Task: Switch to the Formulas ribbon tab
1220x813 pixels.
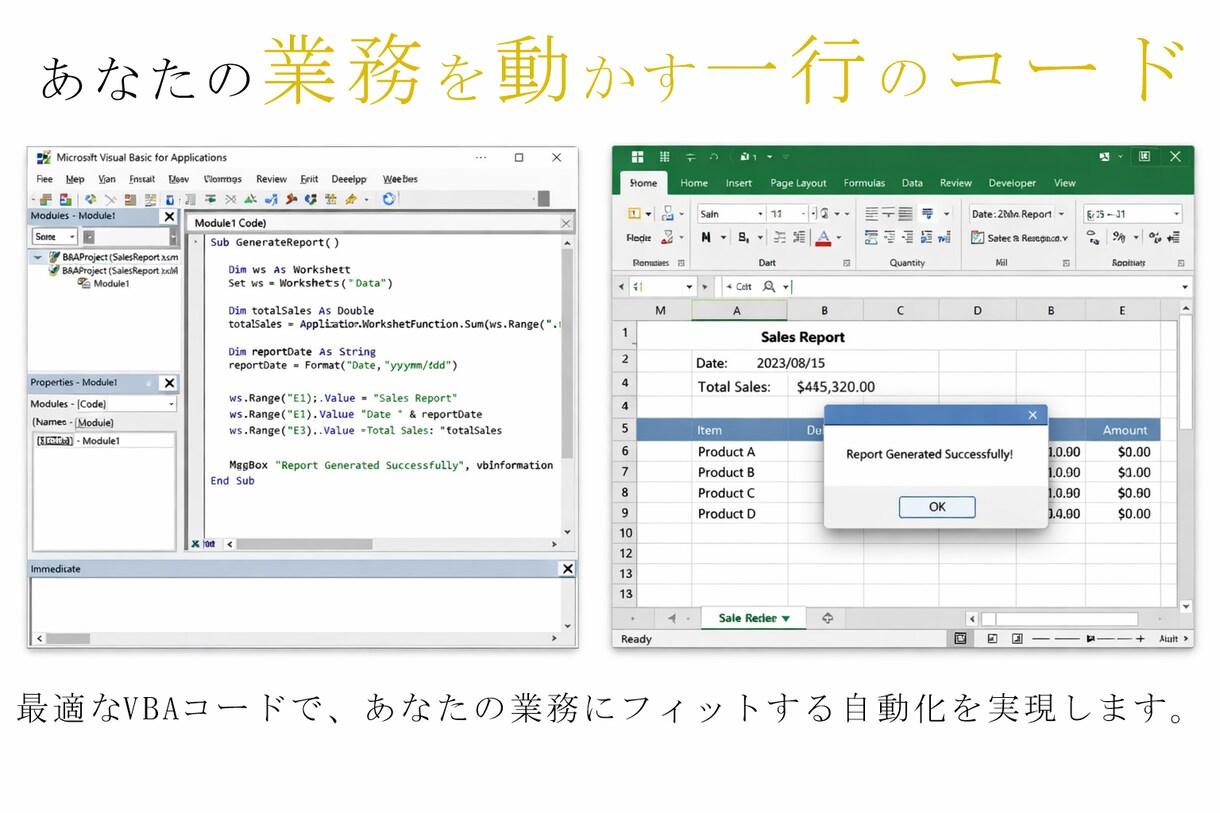Action: (x=864, y=183)
